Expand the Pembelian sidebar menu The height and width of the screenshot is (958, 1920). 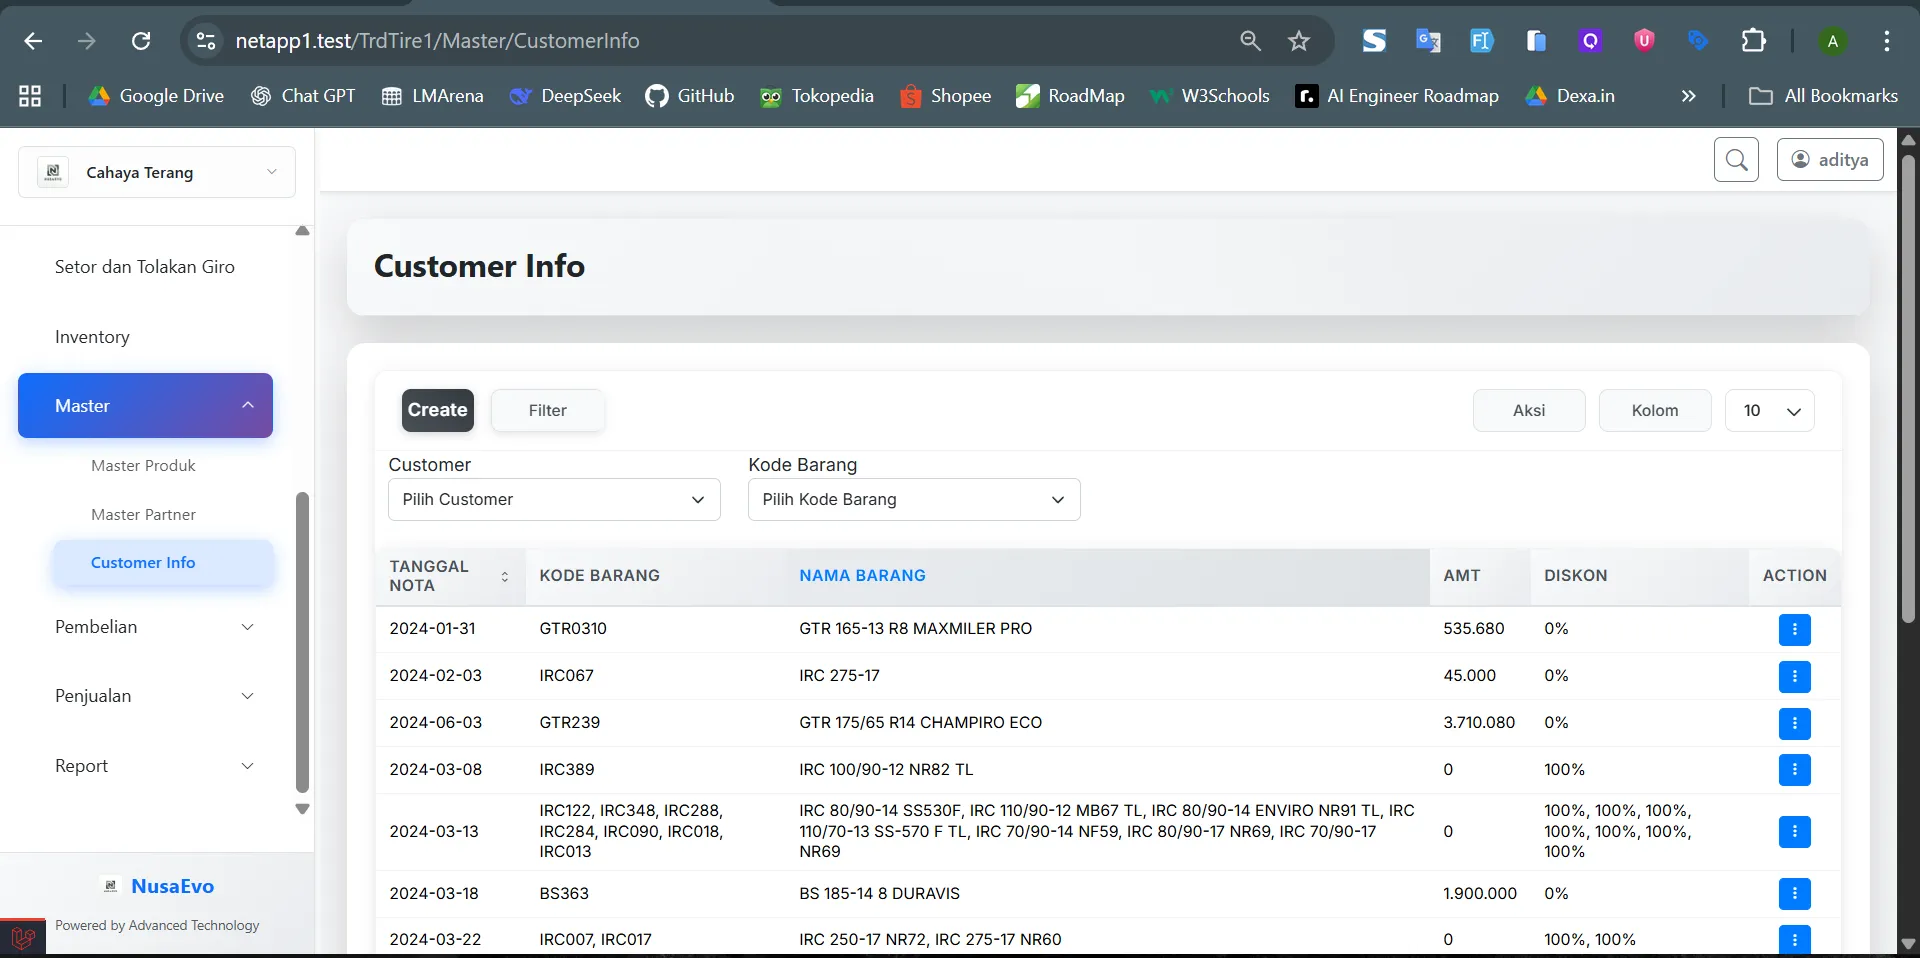155,627
